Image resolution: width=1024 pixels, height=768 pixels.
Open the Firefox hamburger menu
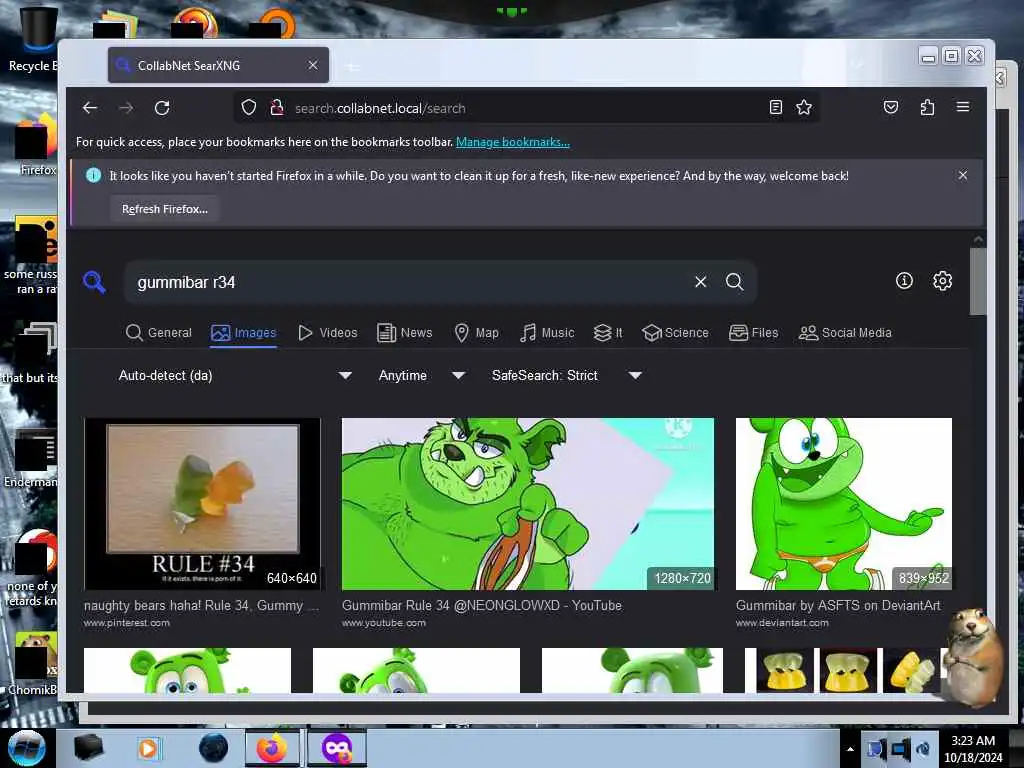[x=963, y=106]
